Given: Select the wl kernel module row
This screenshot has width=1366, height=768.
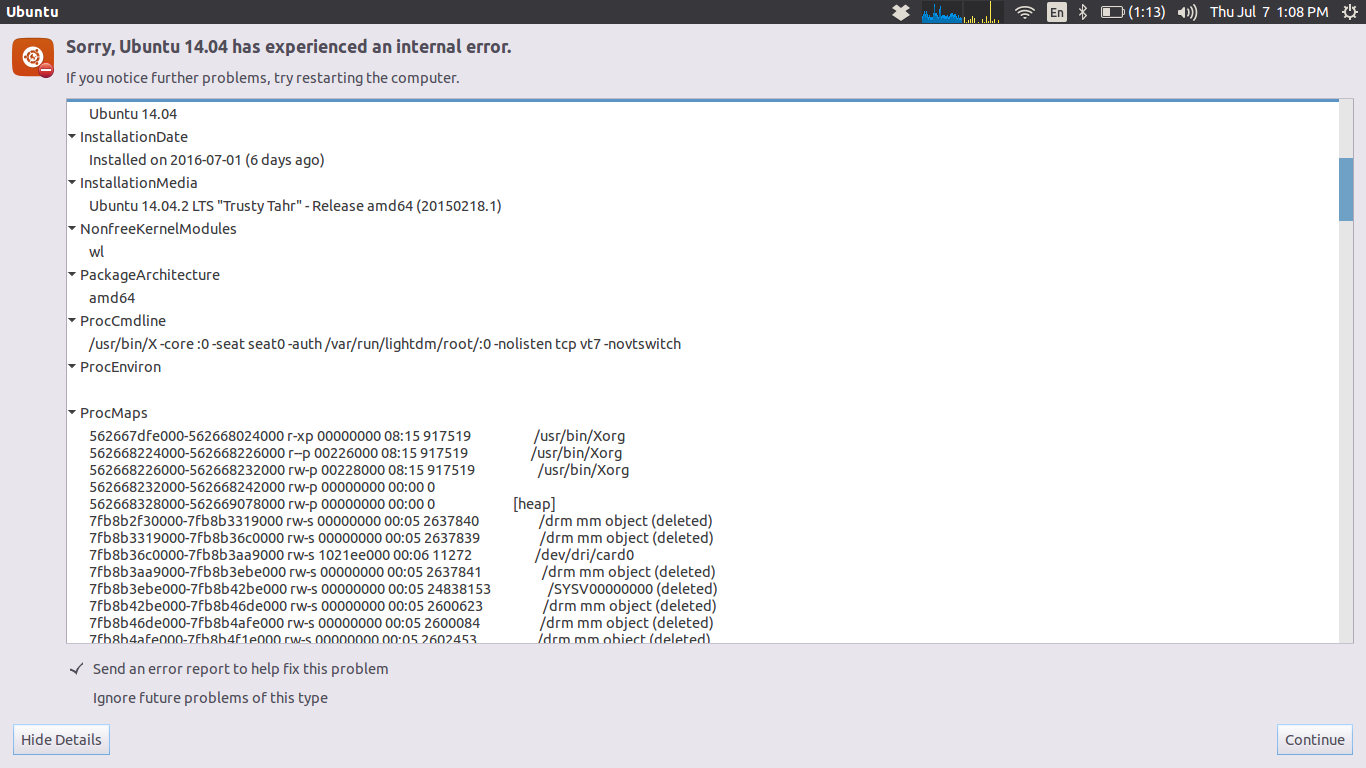Looking at the screenshot, I should pos(96,252).
